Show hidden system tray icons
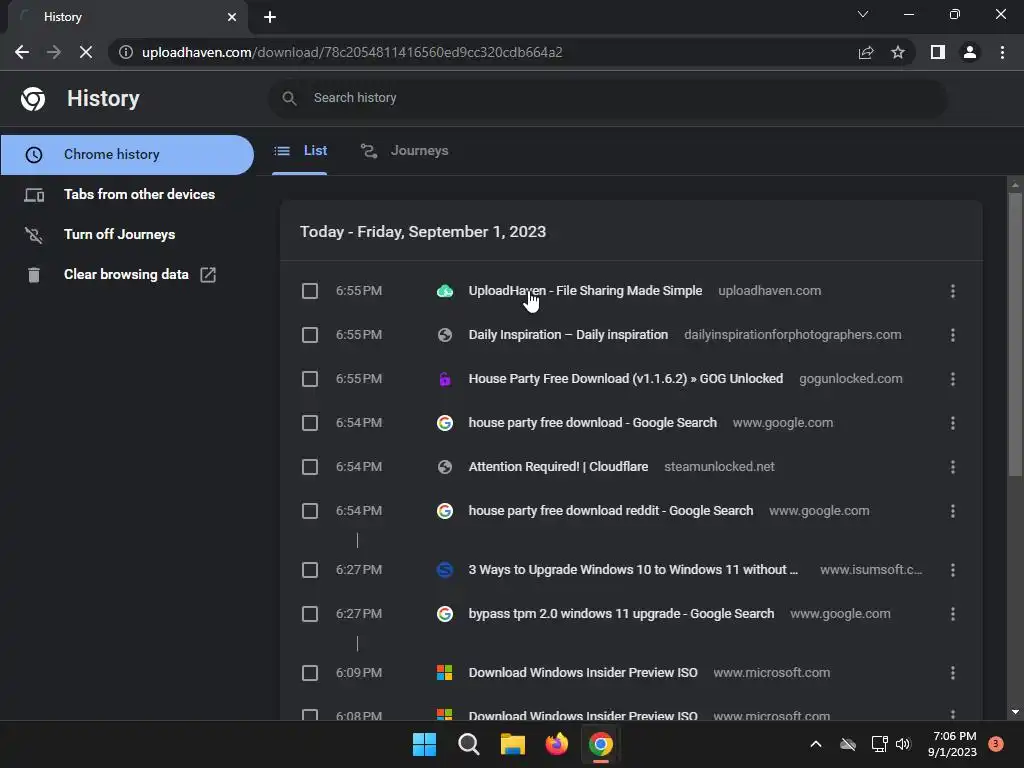 [816, 744]
